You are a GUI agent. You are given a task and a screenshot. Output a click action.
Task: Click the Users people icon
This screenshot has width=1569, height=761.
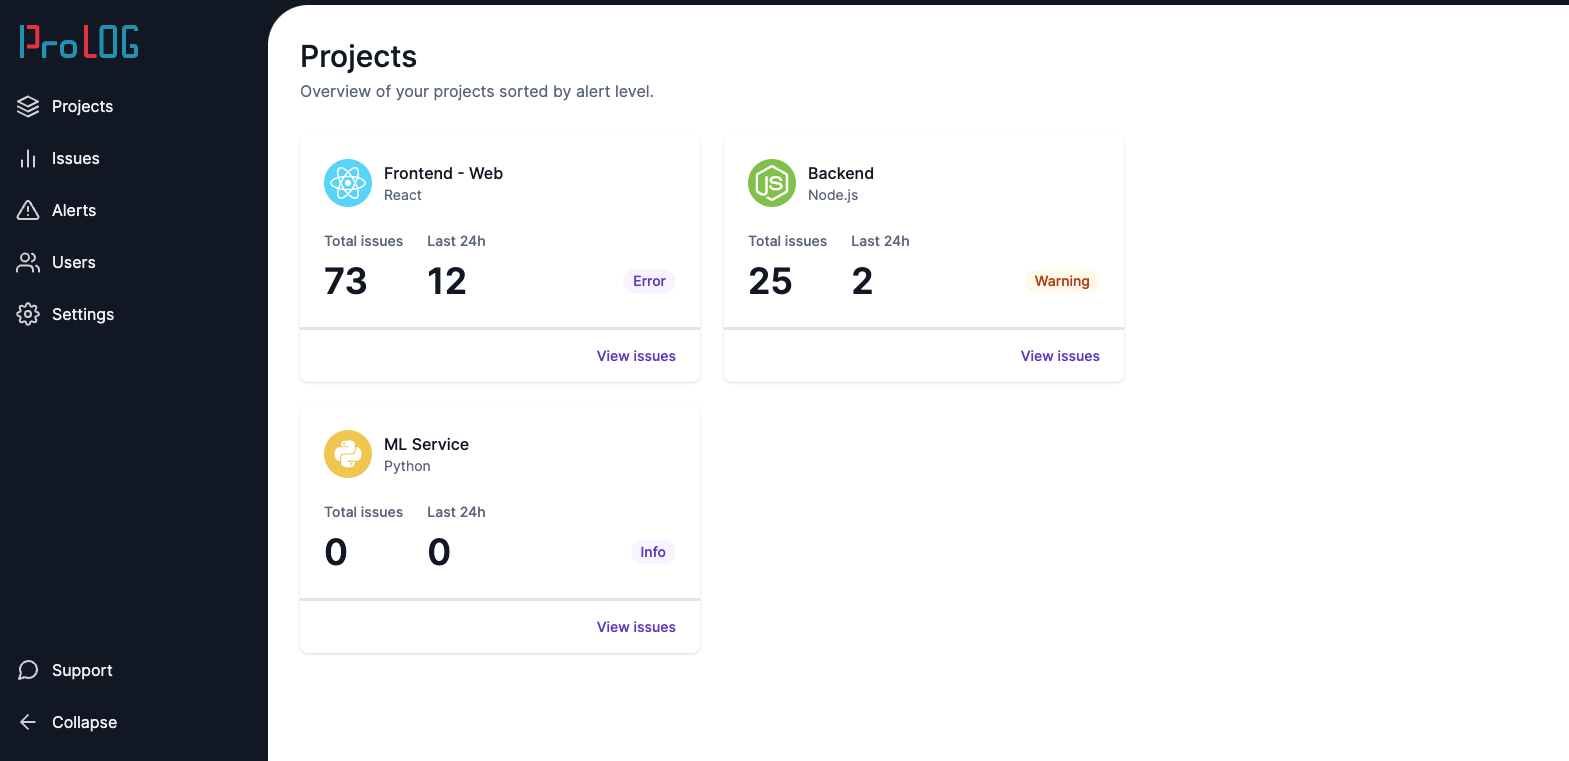(x=28, y=262)
